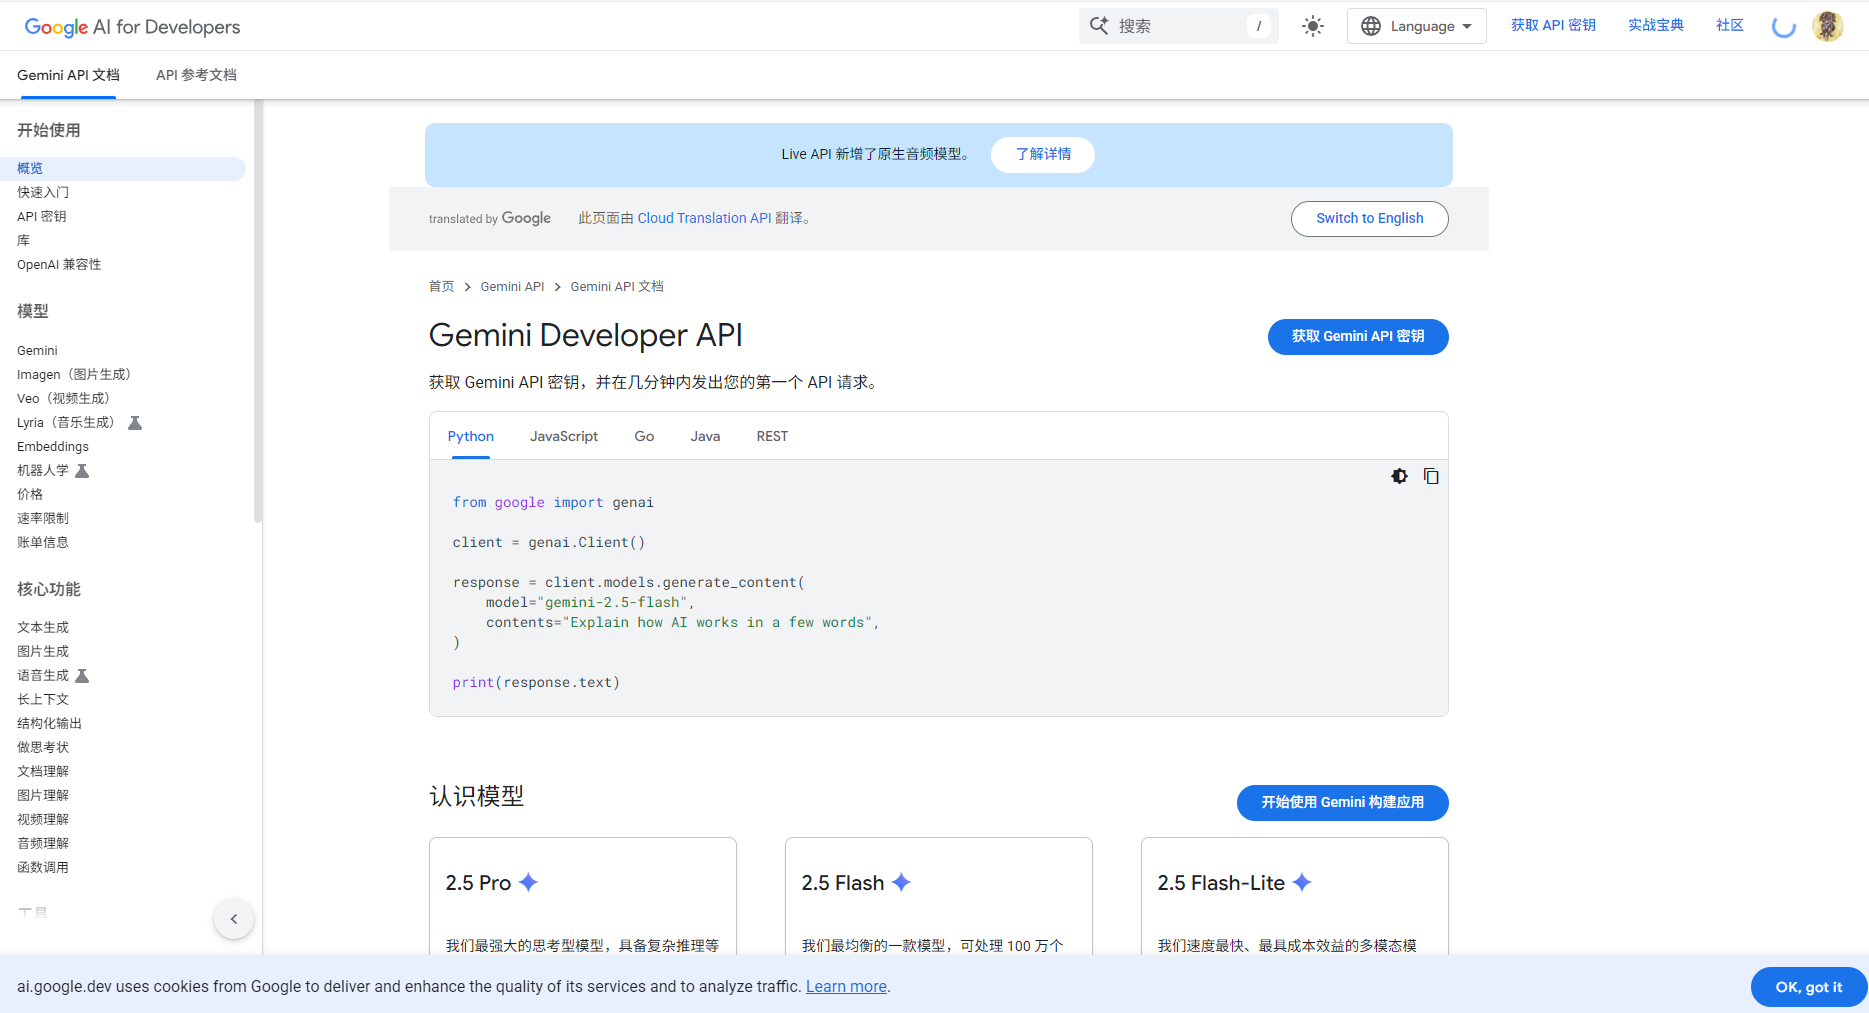Open 文本生成 in the sidebar

coord(43,628)
